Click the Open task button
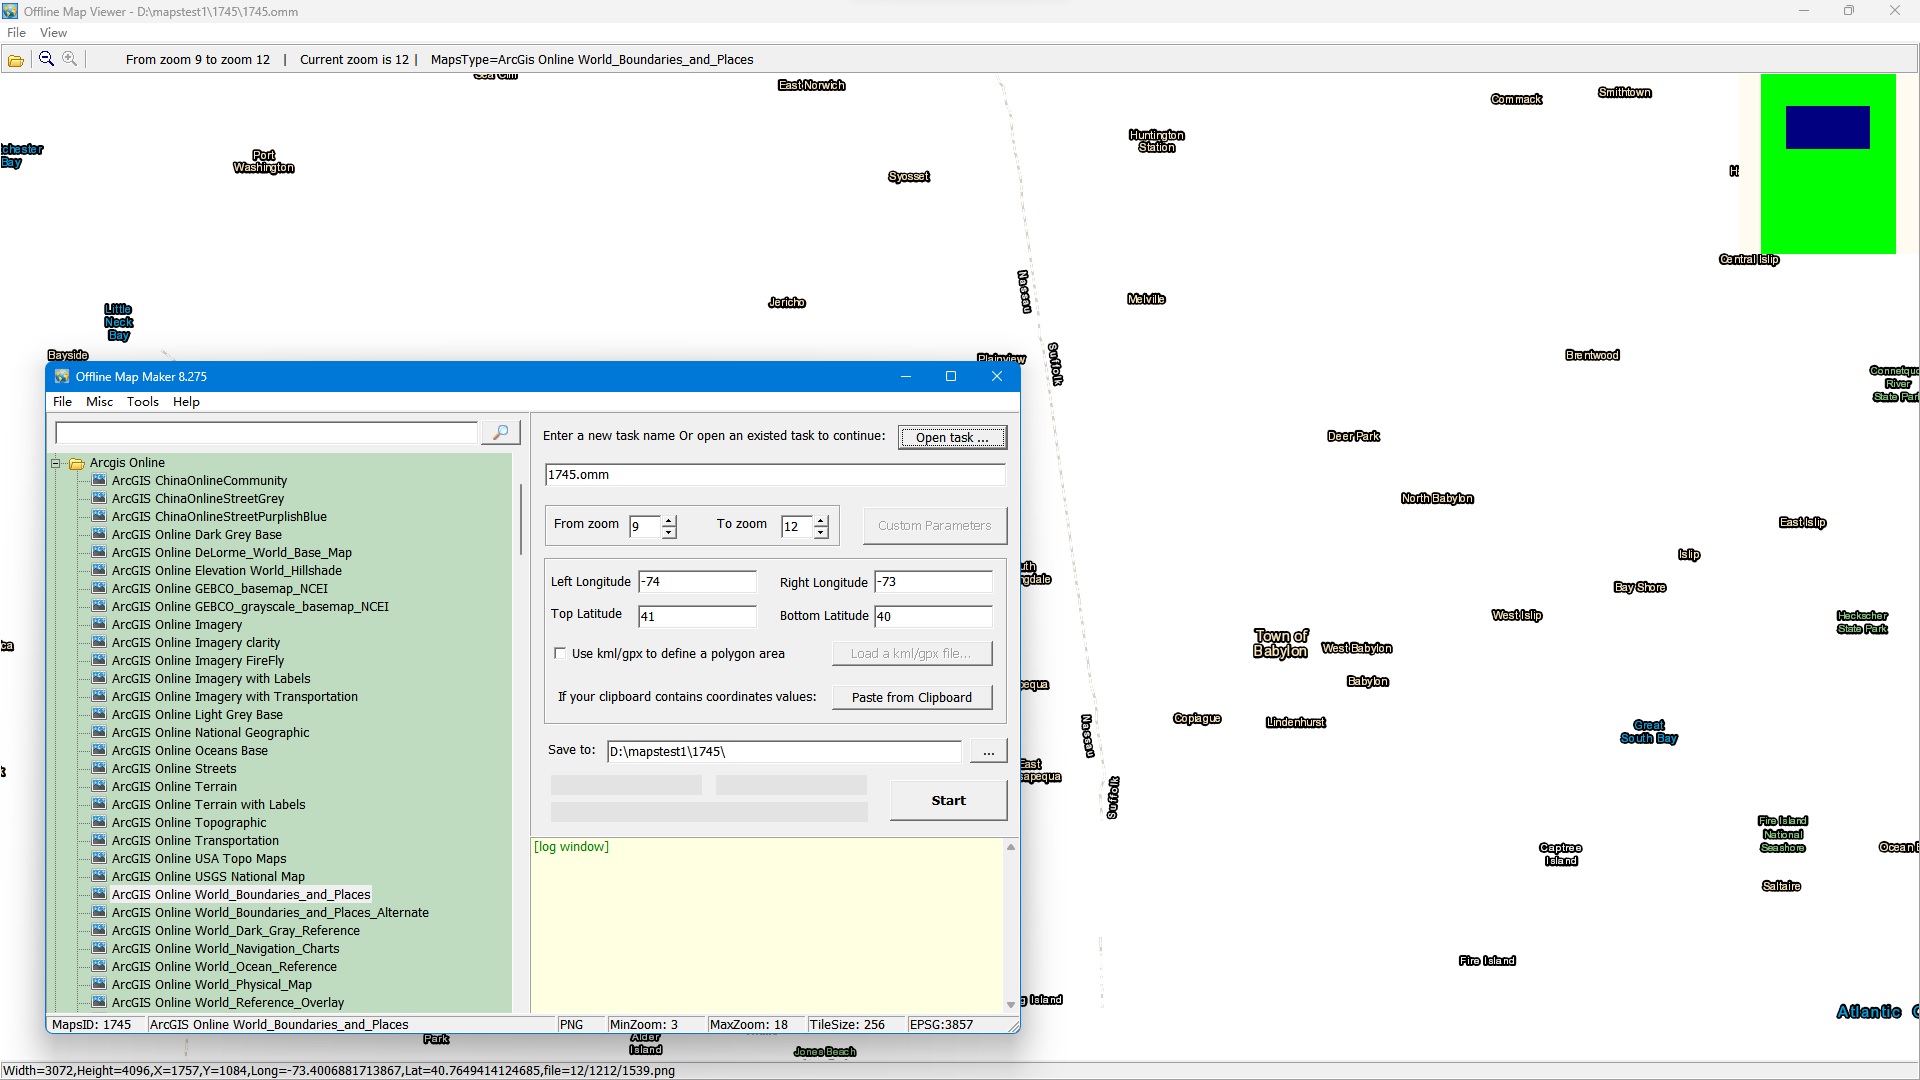 952,437
